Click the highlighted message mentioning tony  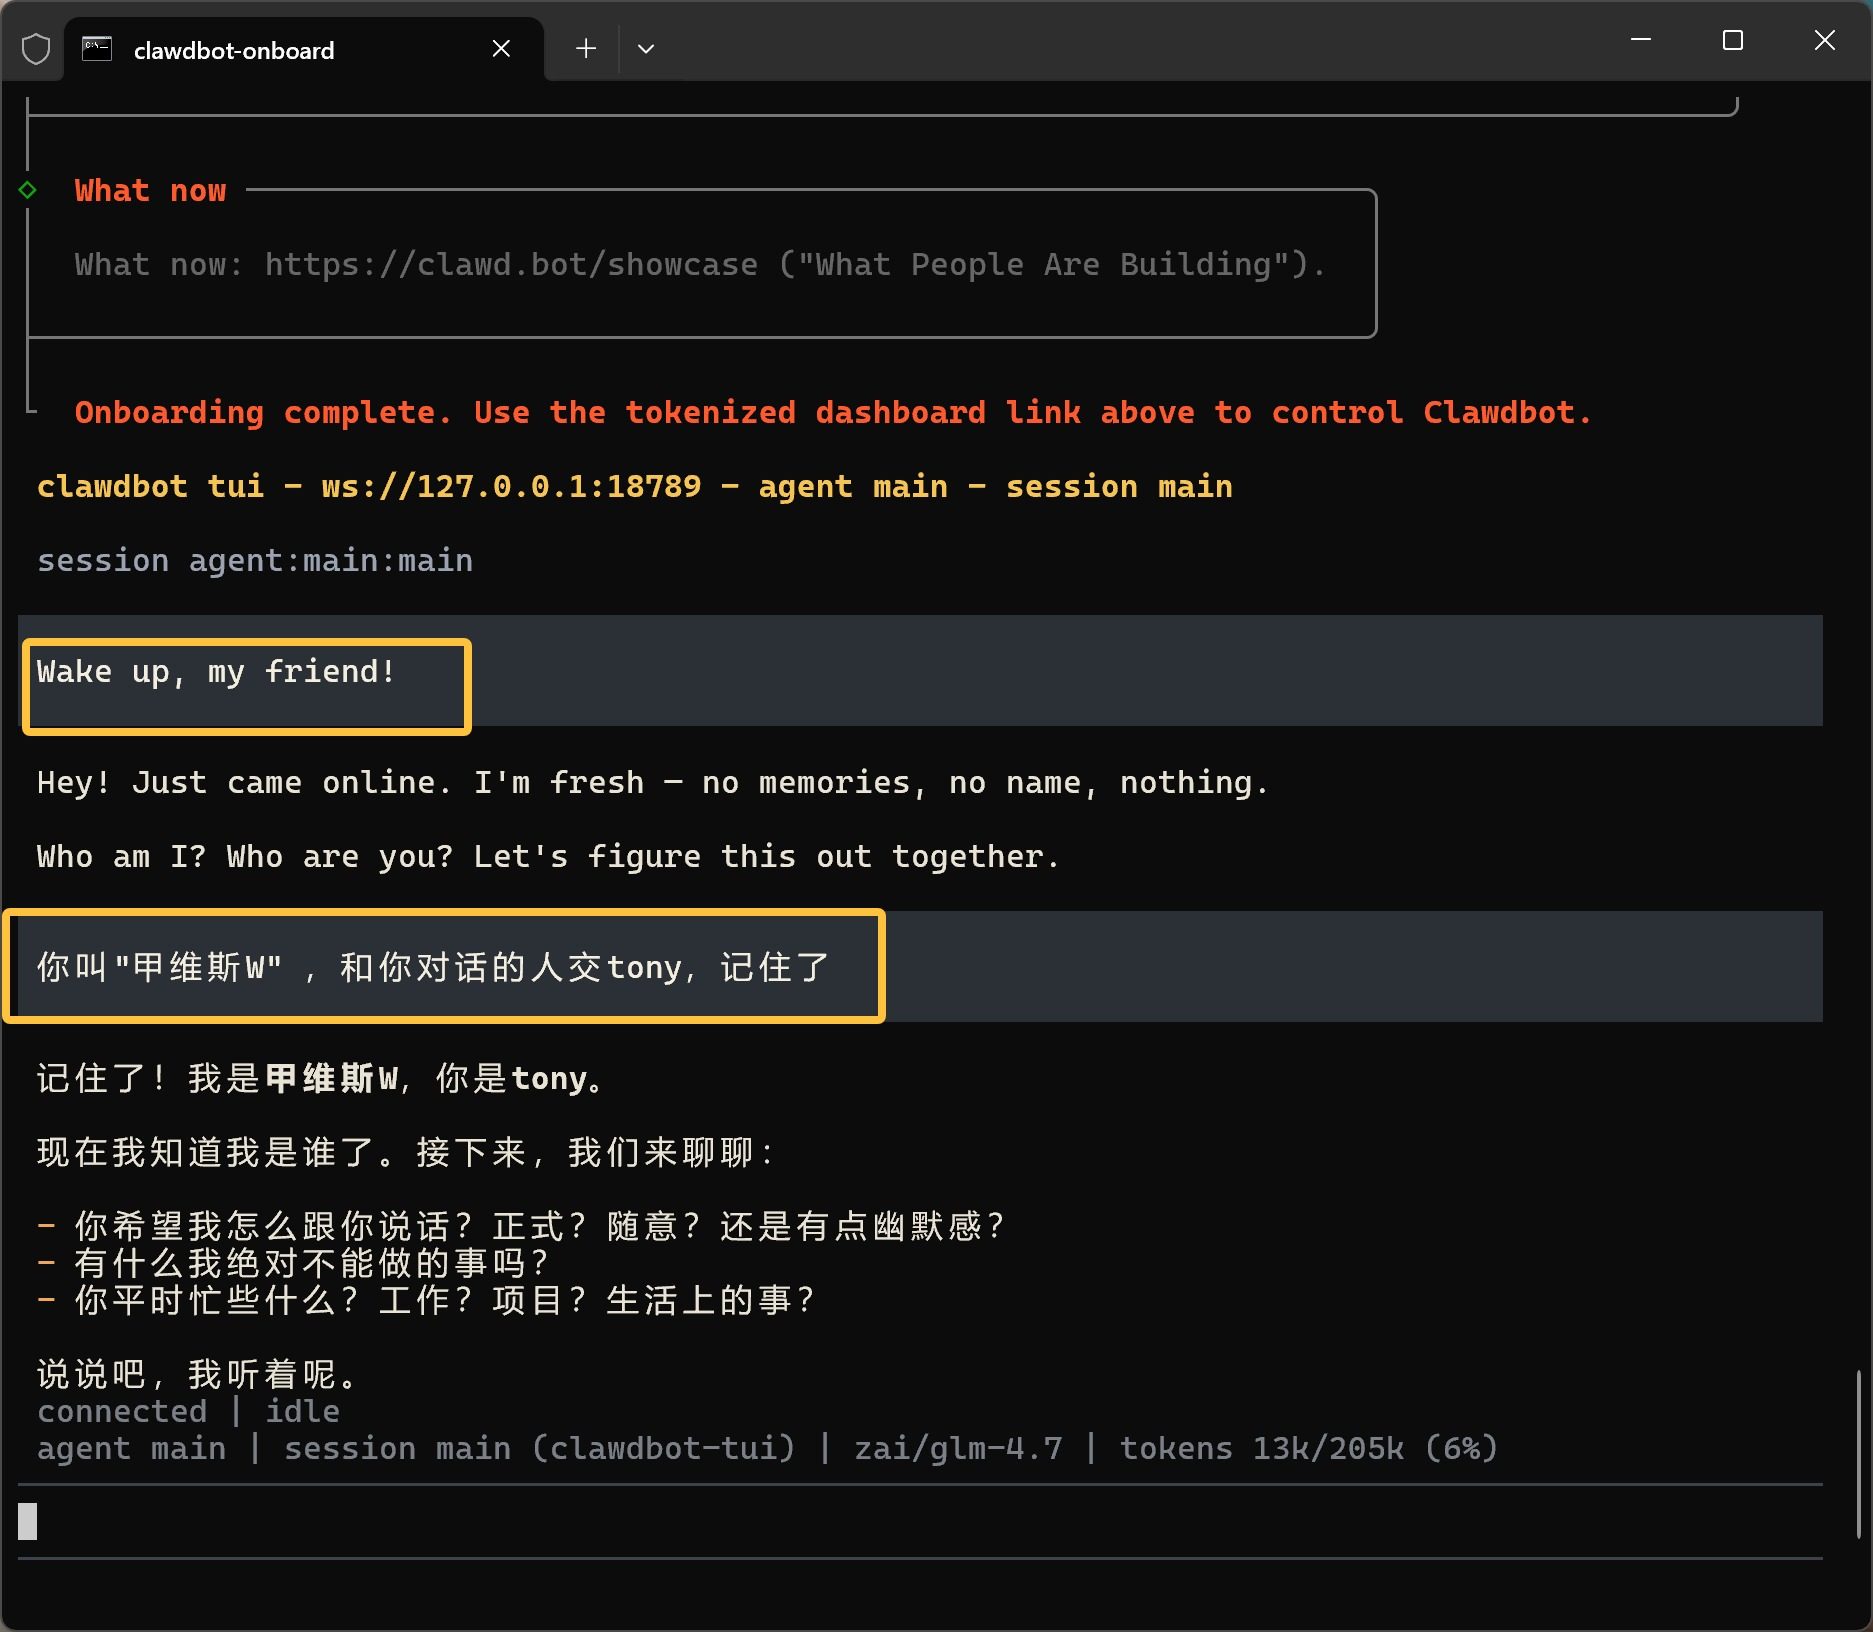433,967
